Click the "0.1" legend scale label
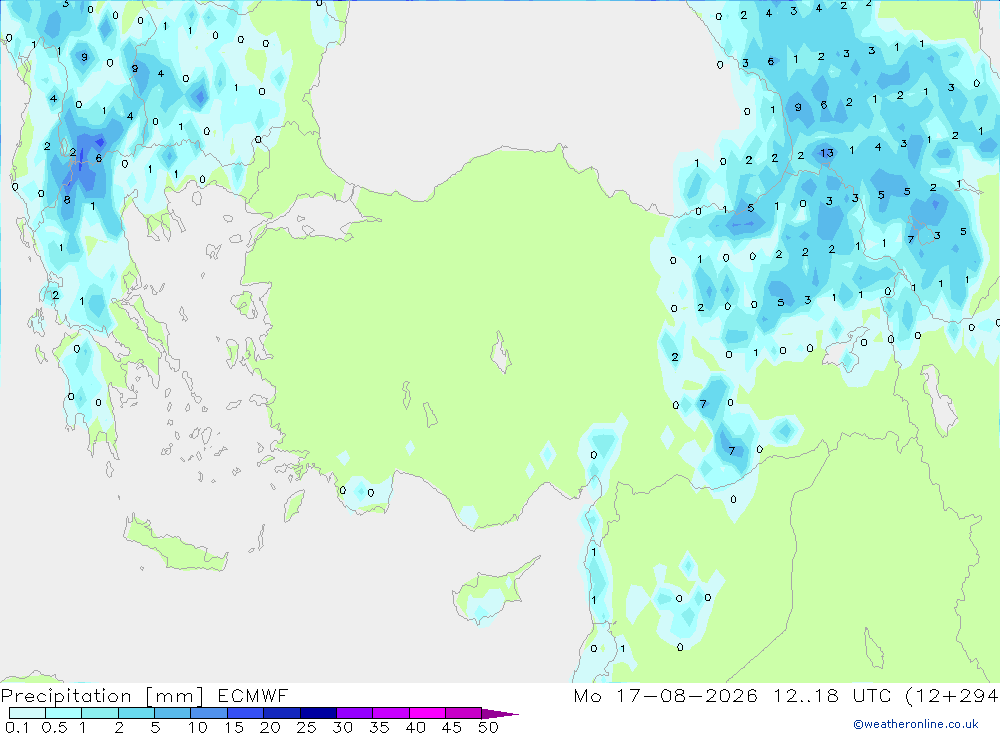 (17, 727)
